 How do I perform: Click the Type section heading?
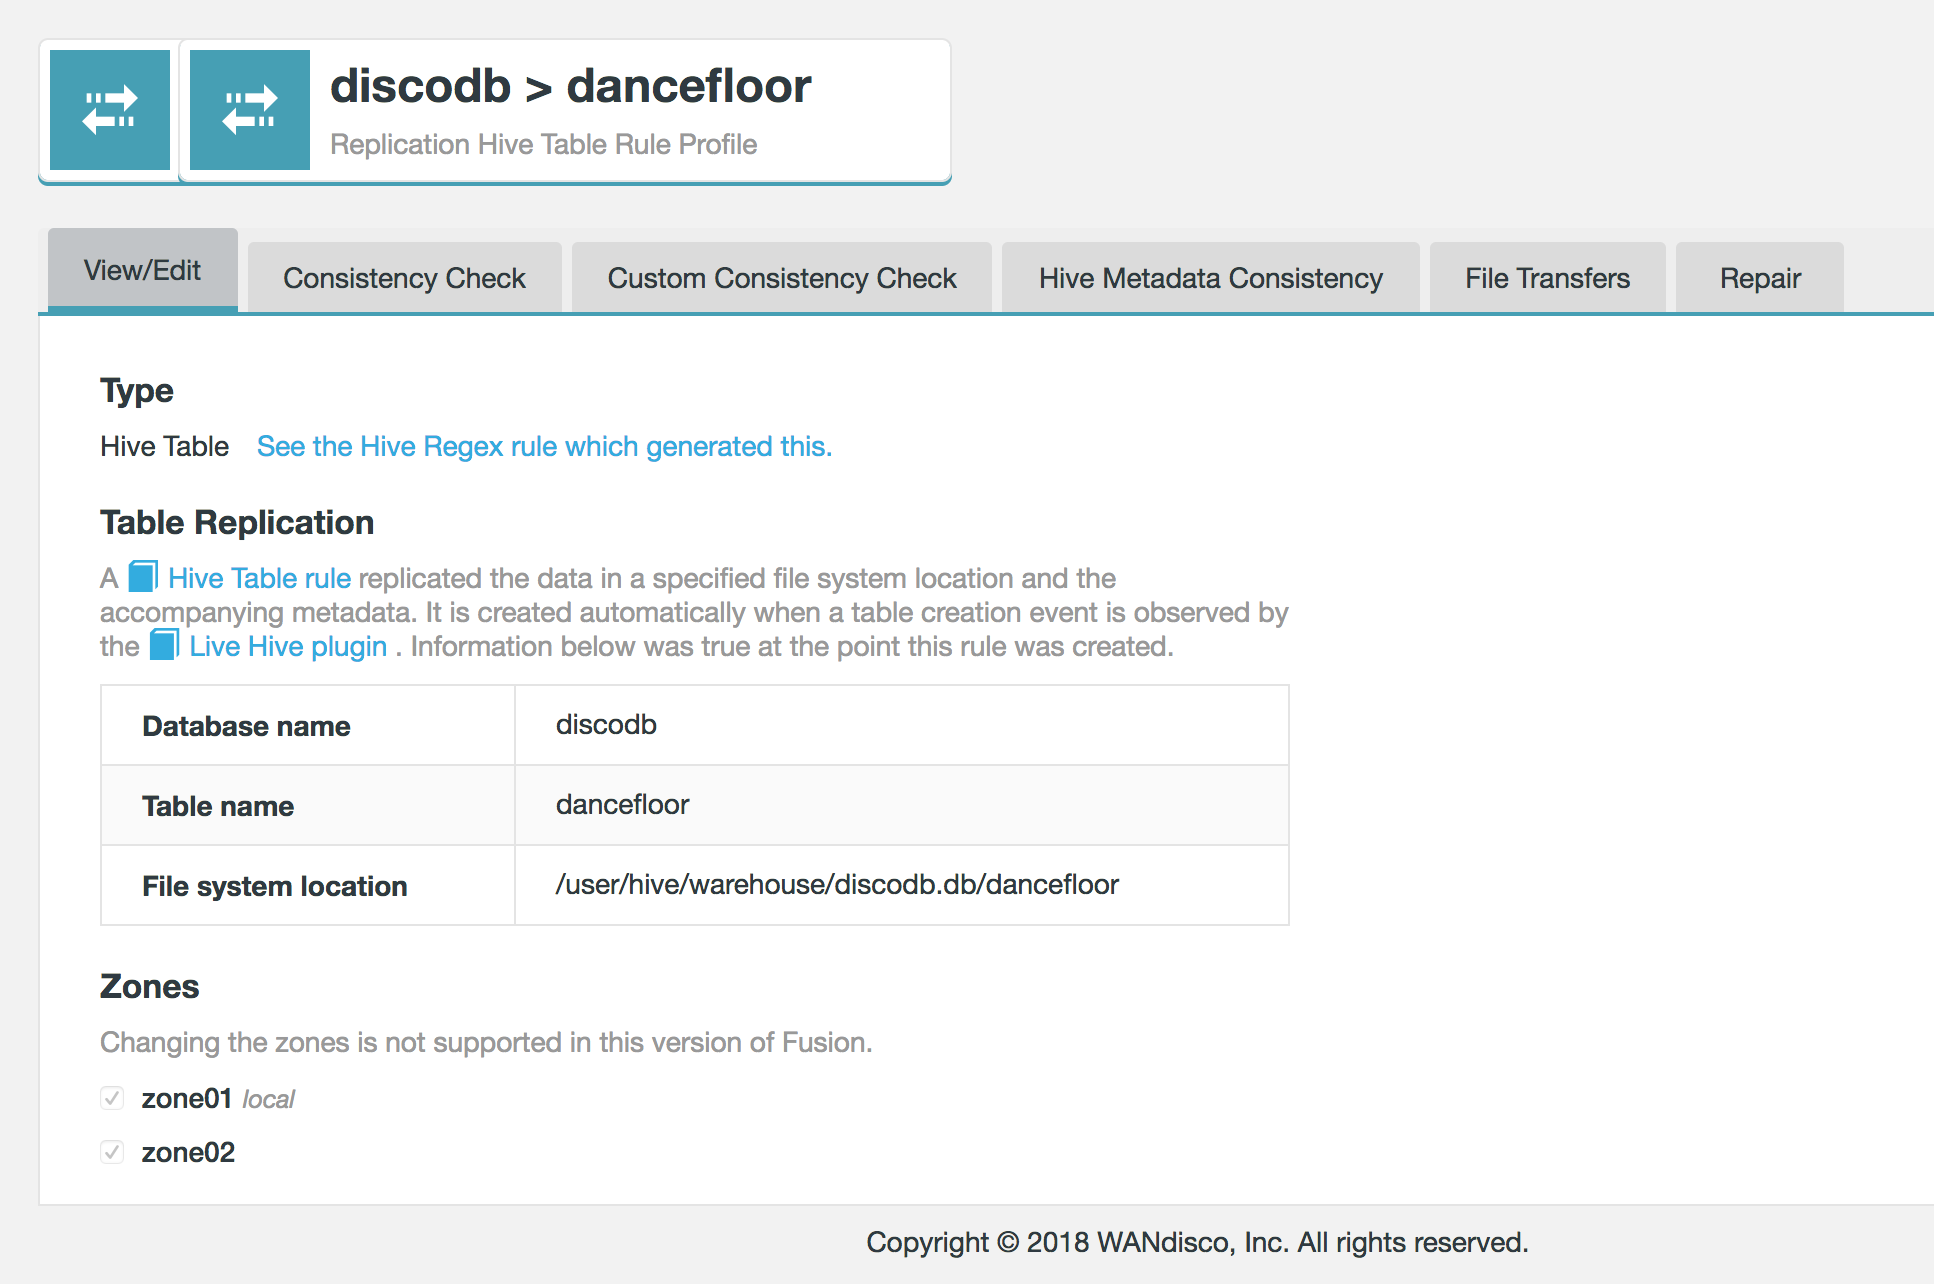pyautogui.click(x=137, y=390)
